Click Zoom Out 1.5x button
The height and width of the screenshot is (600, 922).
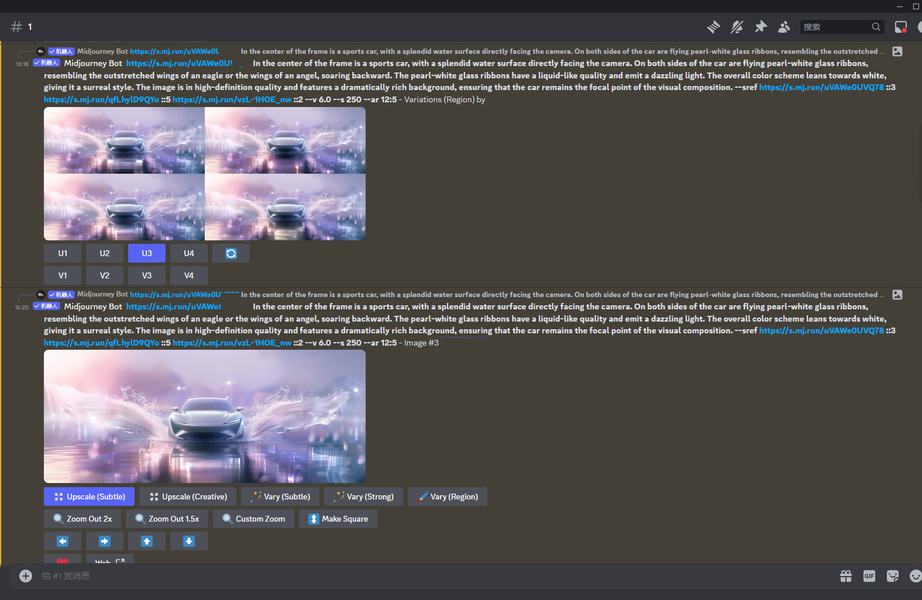[167, 519]
